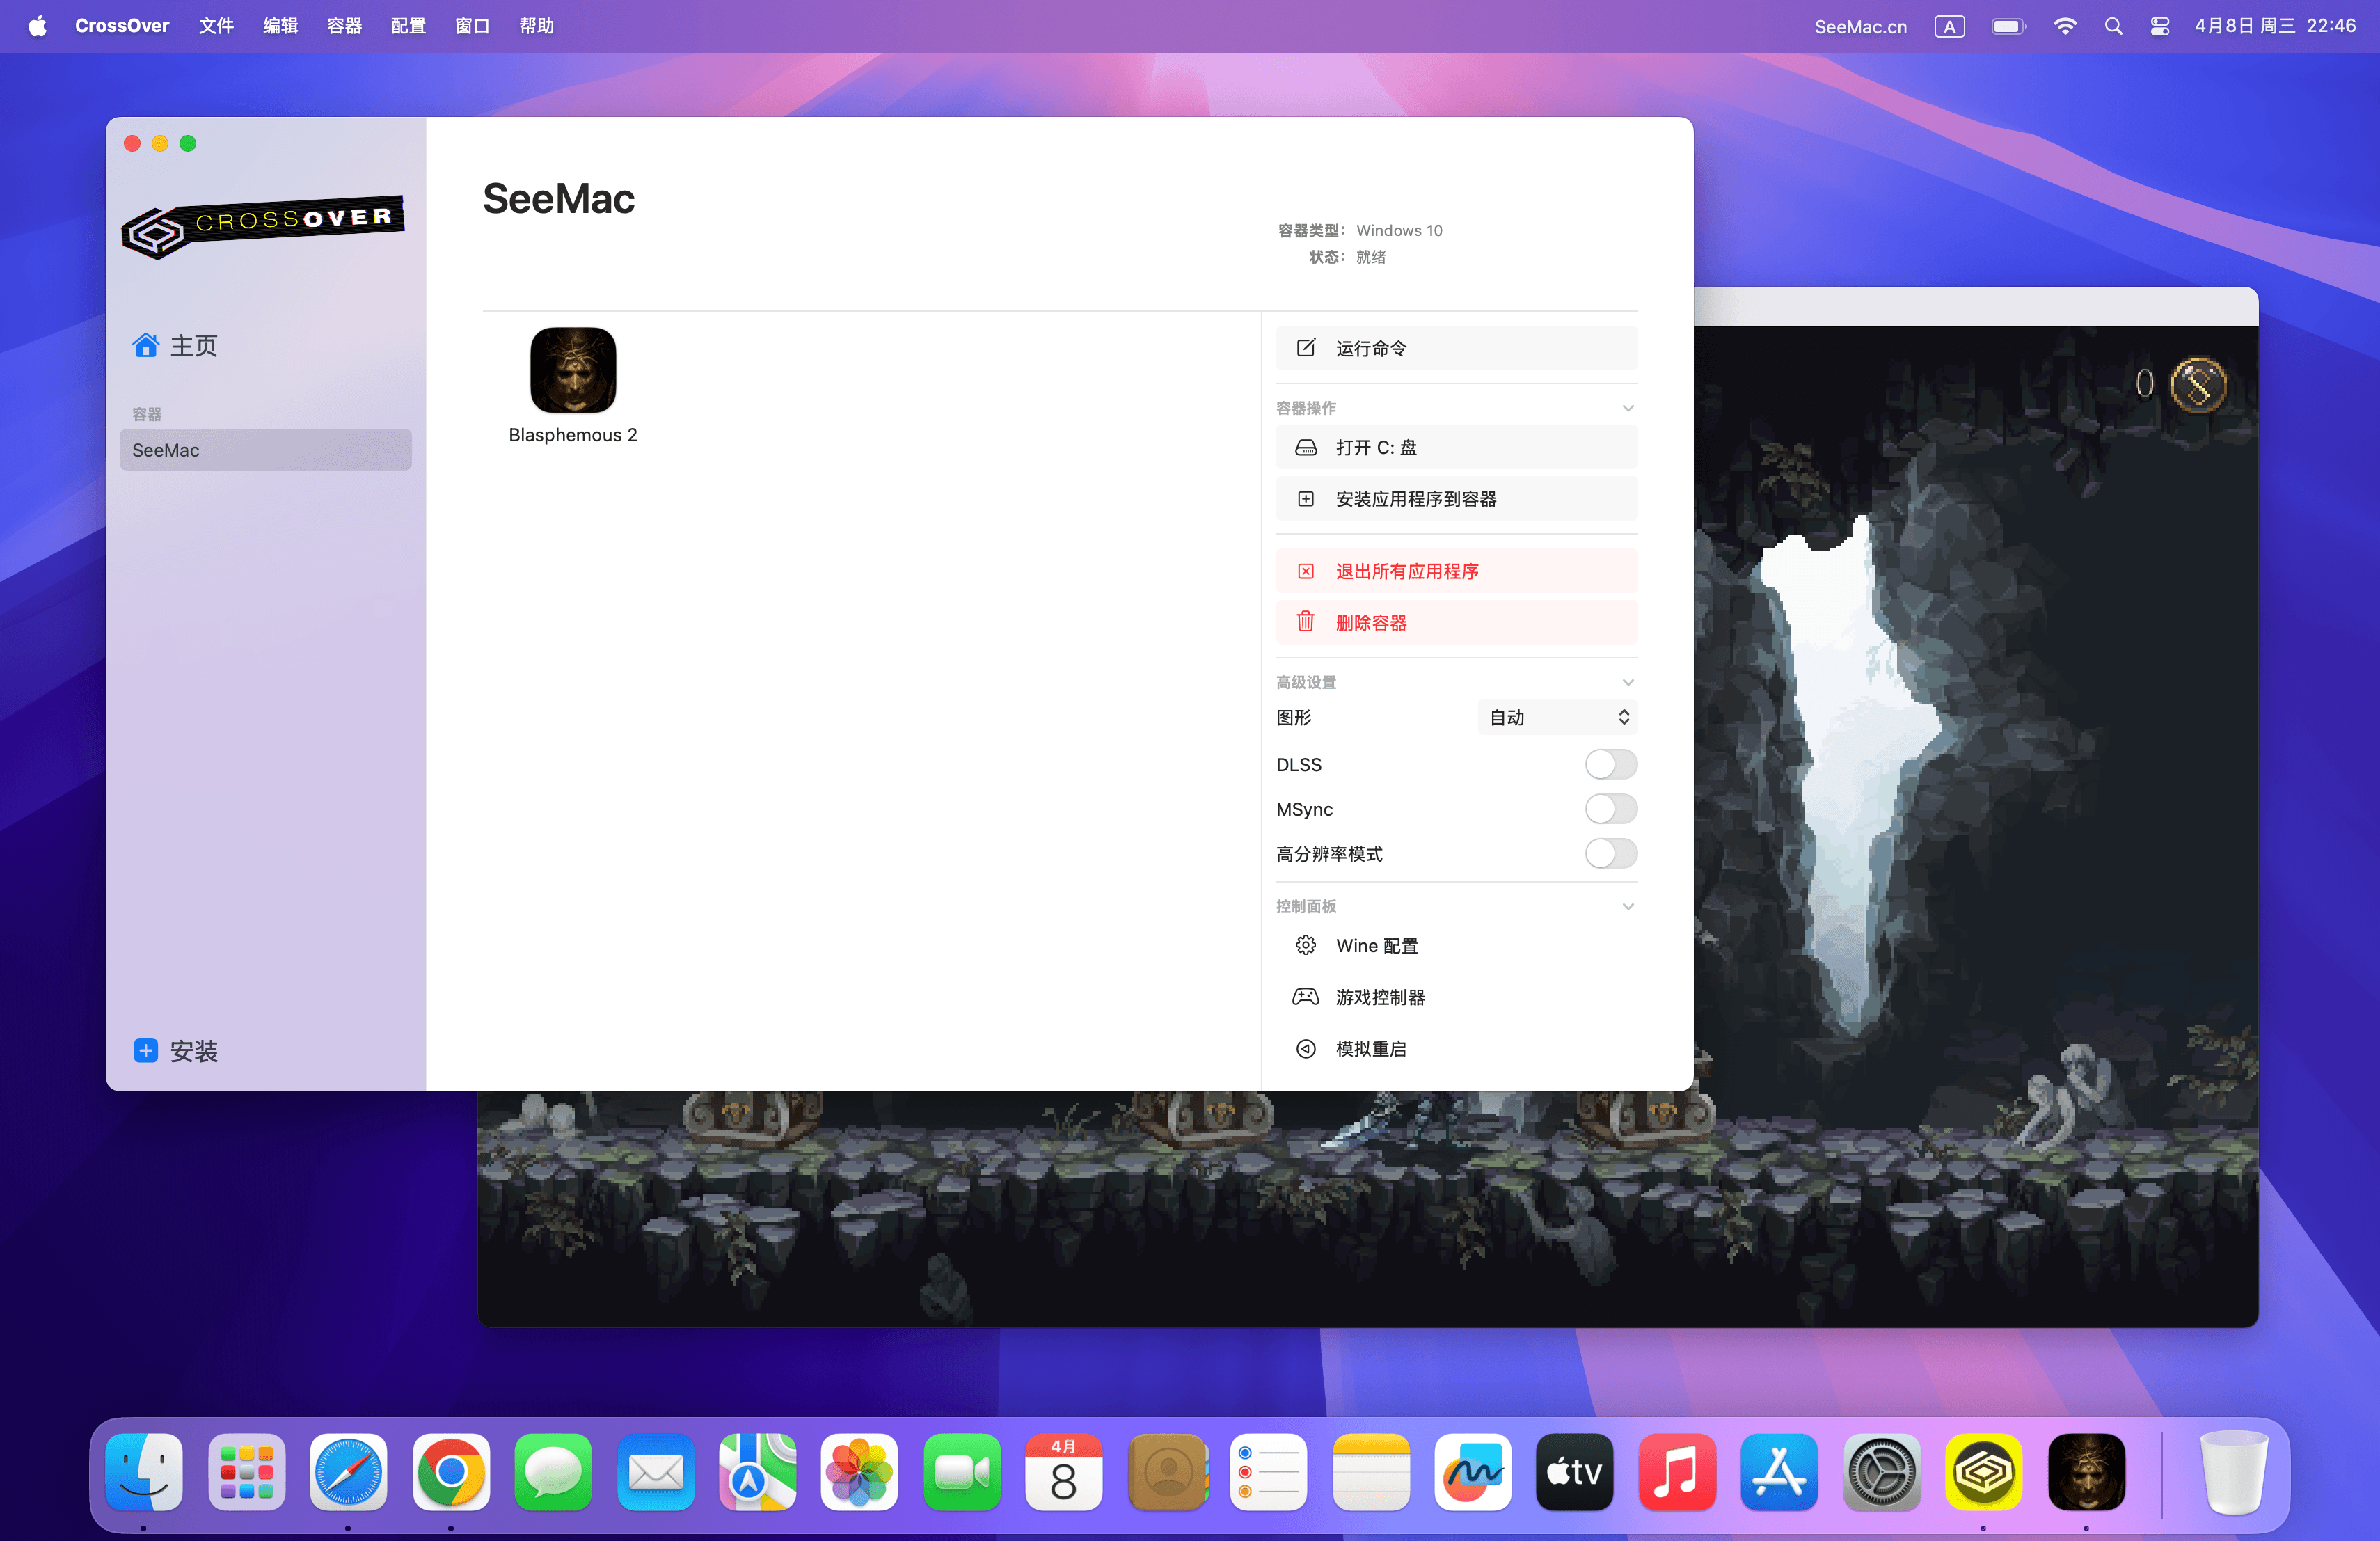Click the 删除容器 trash icon

[x=1305, y=622]
